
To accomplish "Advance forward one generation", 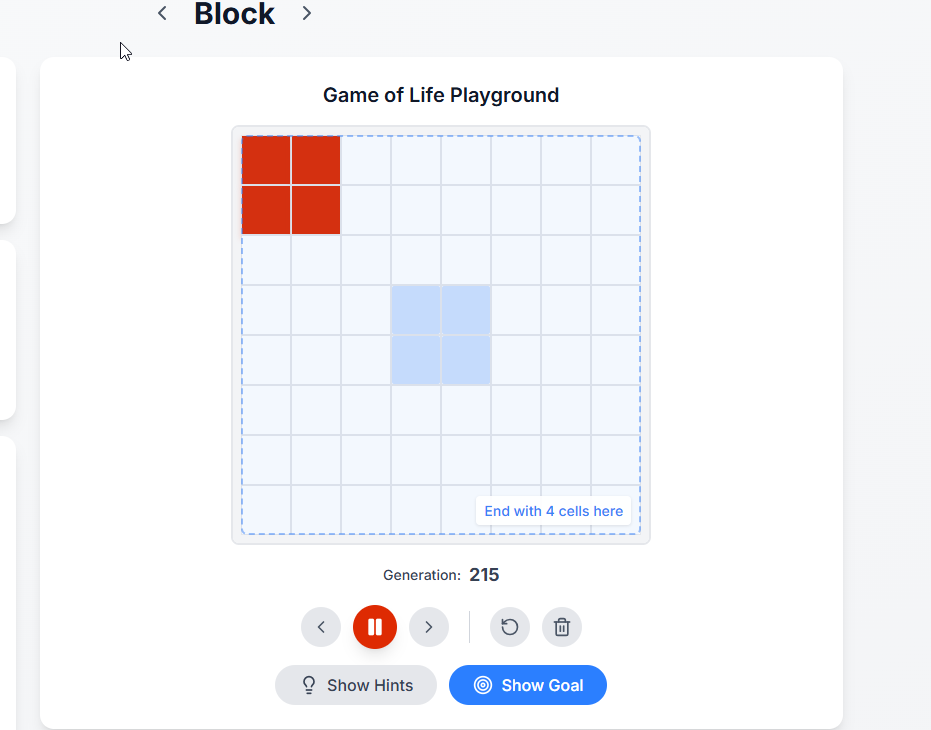I will click(429, 627).
